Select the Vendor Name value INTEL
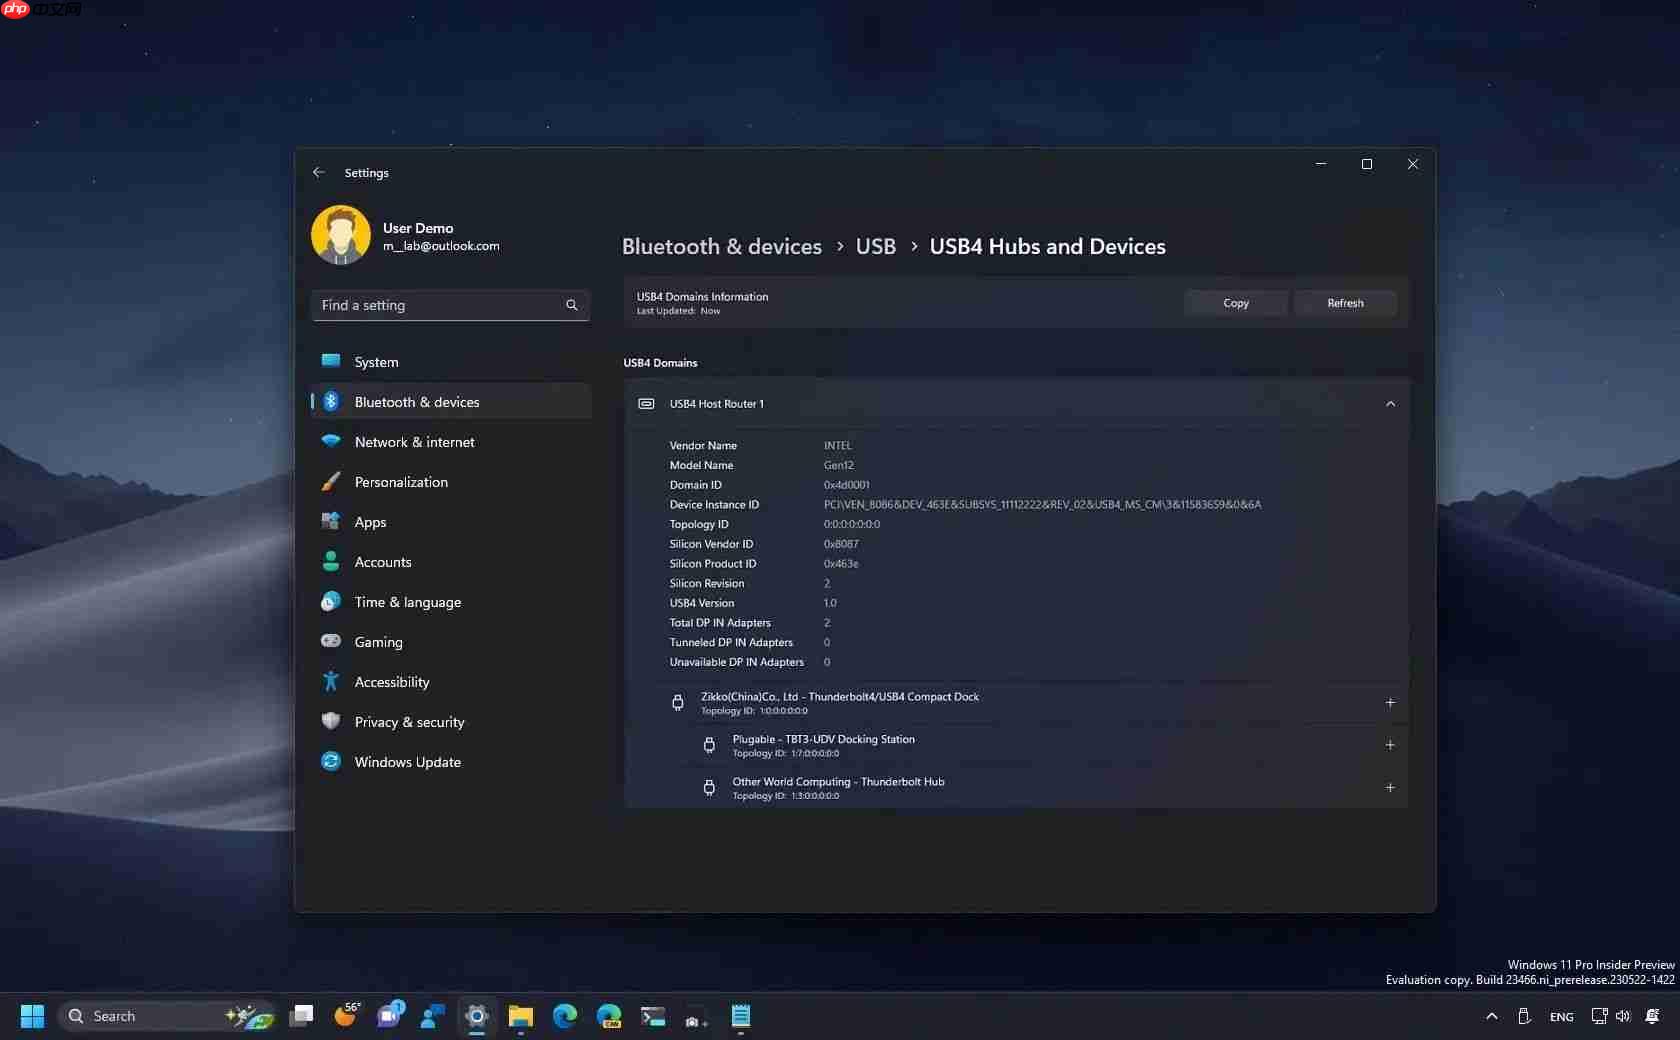This screenshot has width=1680, height=1040. 838,446
